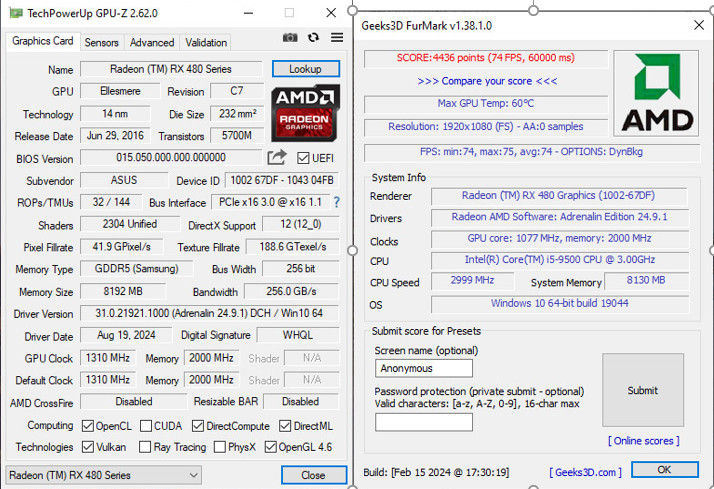Viewport: 714px width, 489px height.
Task: Toggle the UEFI checkbox
Action: tap(303, 158)
